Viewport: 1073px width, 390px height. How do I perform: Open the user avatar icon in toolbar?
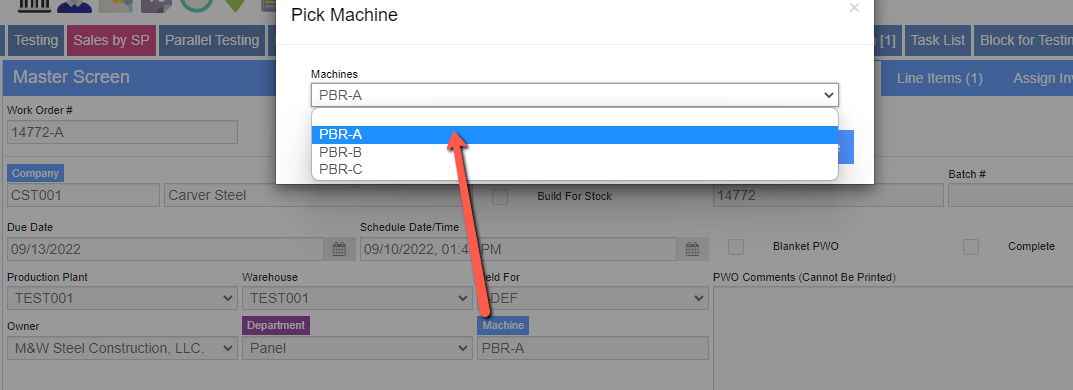(74, 6)
